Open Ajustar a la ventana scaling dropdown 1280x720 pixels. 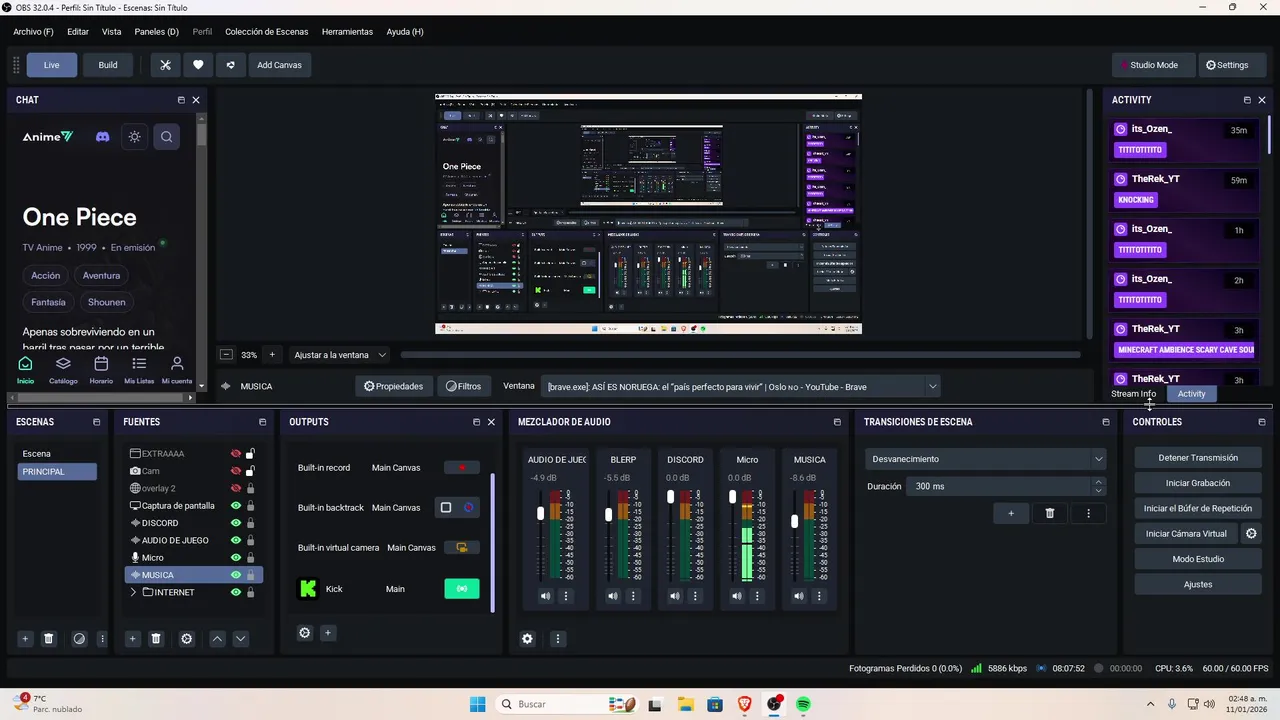[x=340, y=355]
